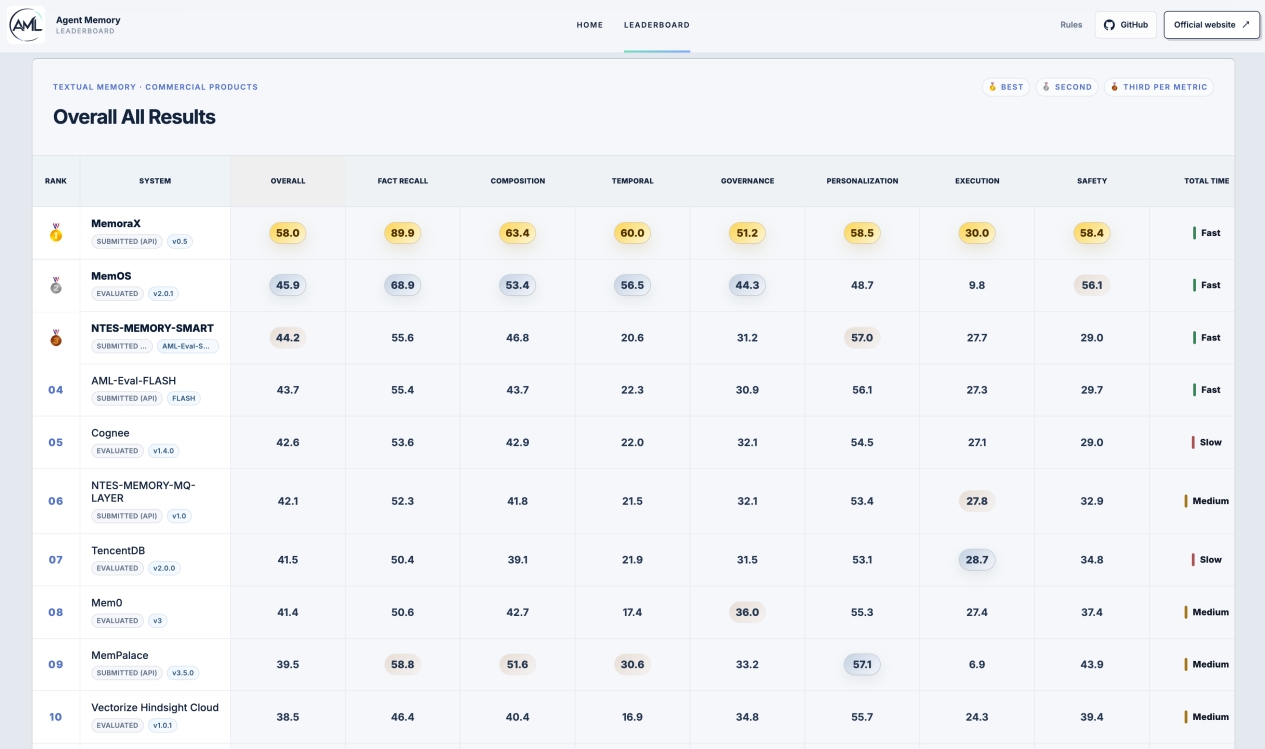Screen dimensions: 1265x749
Task: Sort by FACT RECALL column header
Action: click(403, 181)
